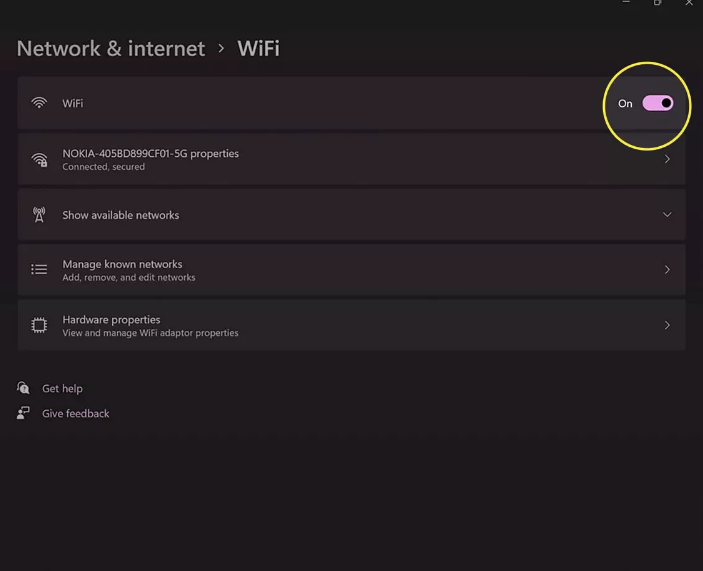This screenshot has height=571, width=703.
Task: Click the antenna tower icon for available networks
Action: tap(39, 215)
